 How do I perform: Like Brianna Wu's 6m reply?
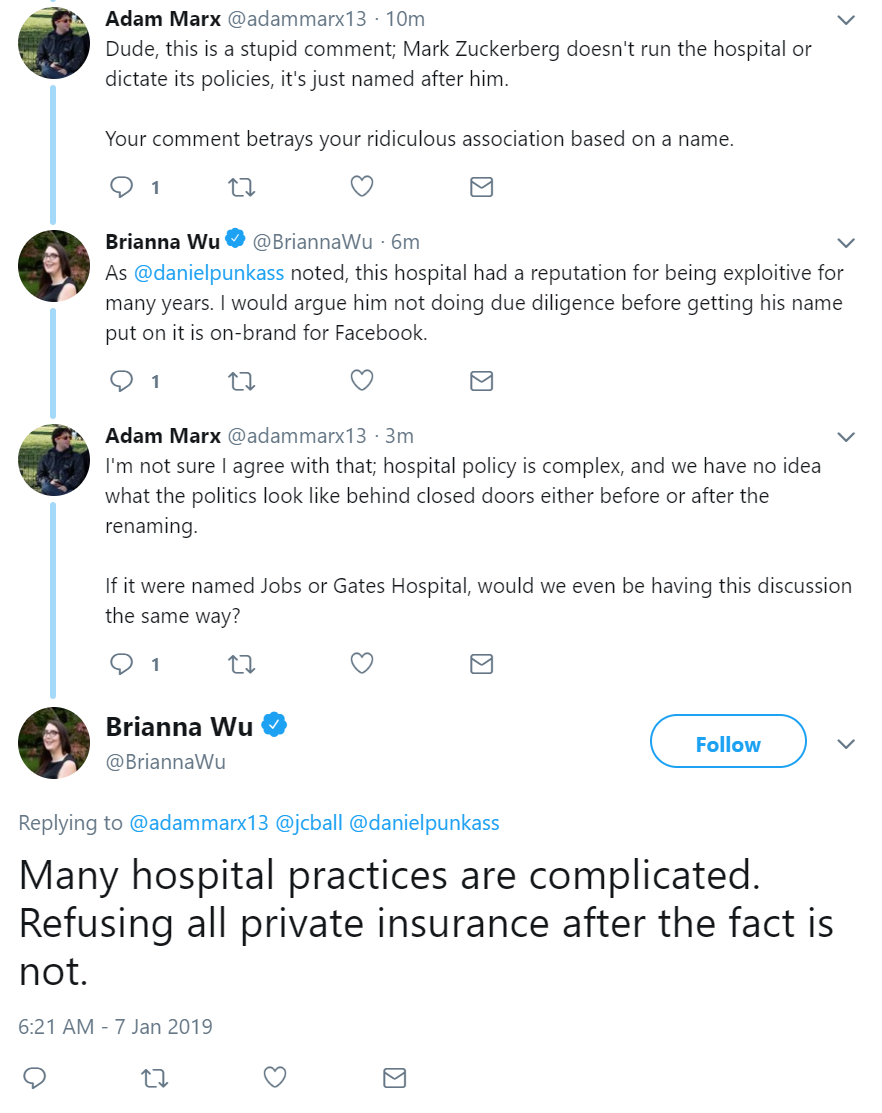click(x=362, y=380)
